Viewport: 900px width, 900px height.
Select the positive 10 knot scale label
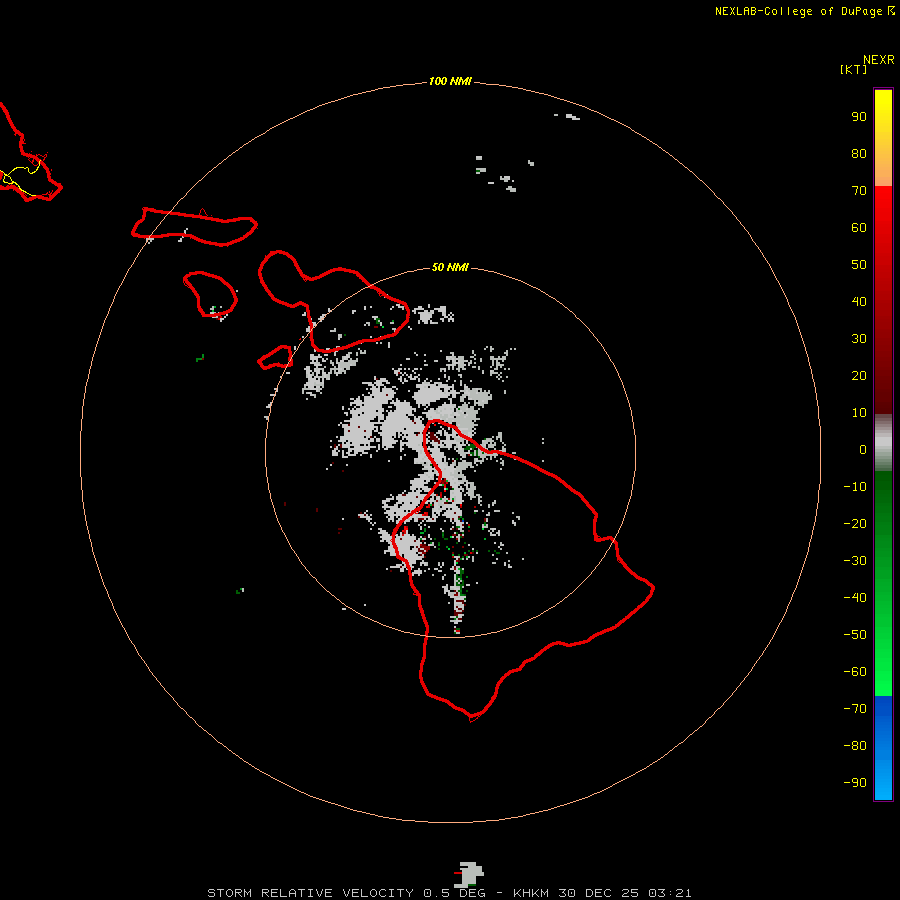[x=859, y=413]
